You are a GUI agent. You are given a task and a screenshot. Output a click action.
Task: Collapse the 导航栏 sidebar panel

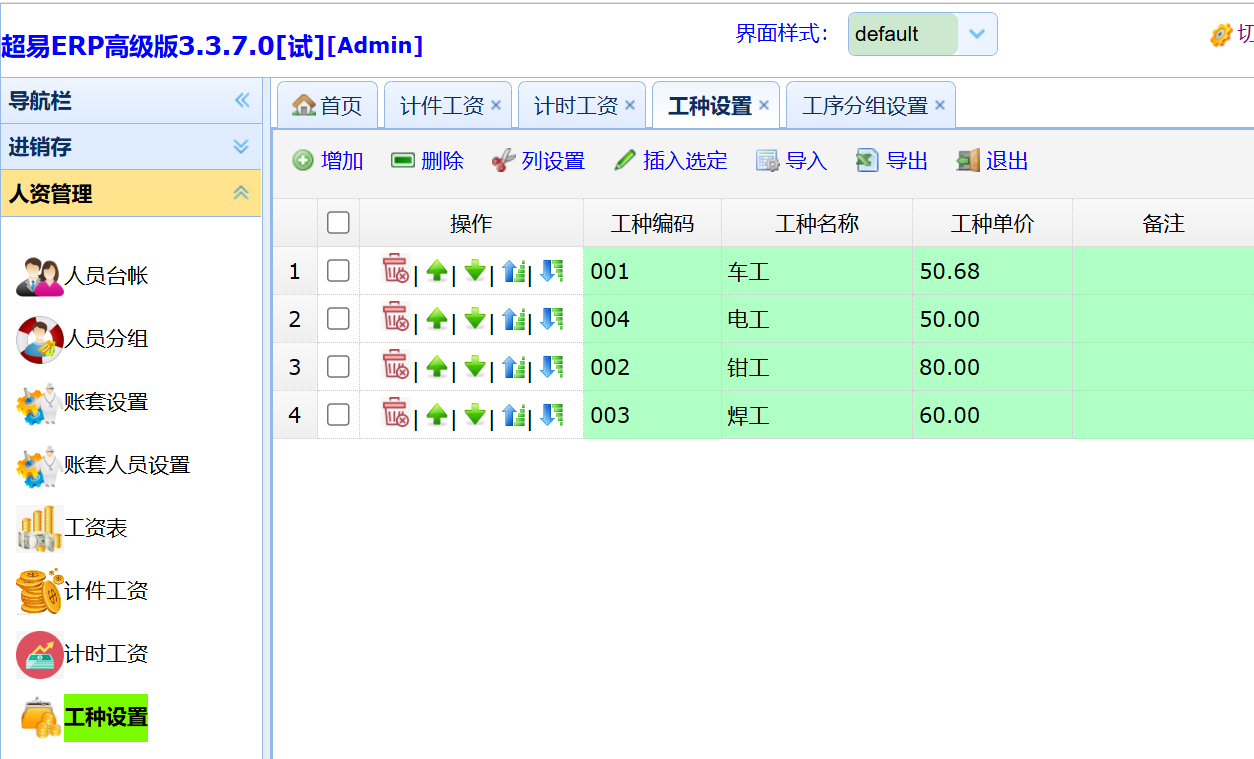click(241, 101)
